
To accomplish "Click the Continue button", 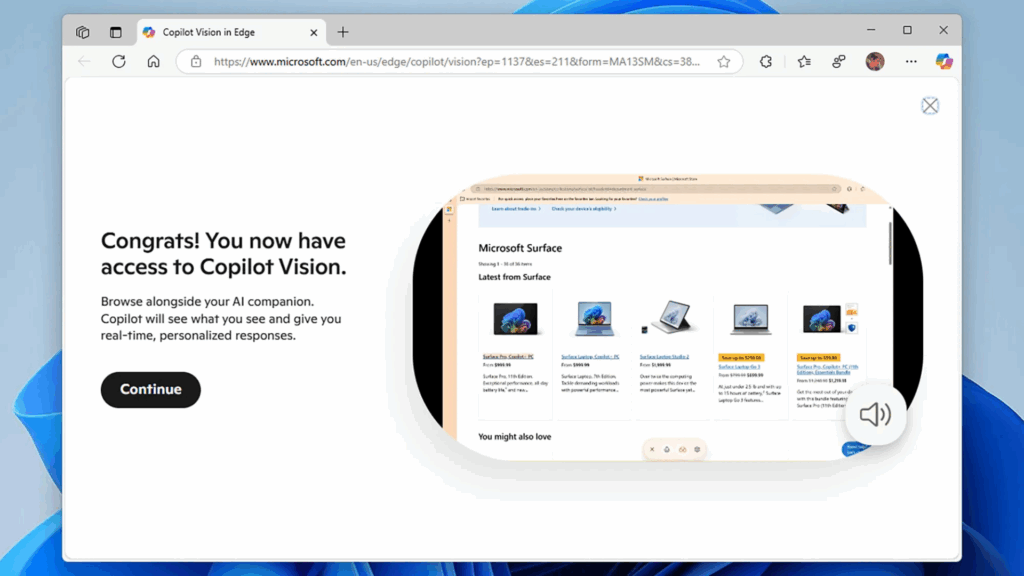I will click(150, 390).
